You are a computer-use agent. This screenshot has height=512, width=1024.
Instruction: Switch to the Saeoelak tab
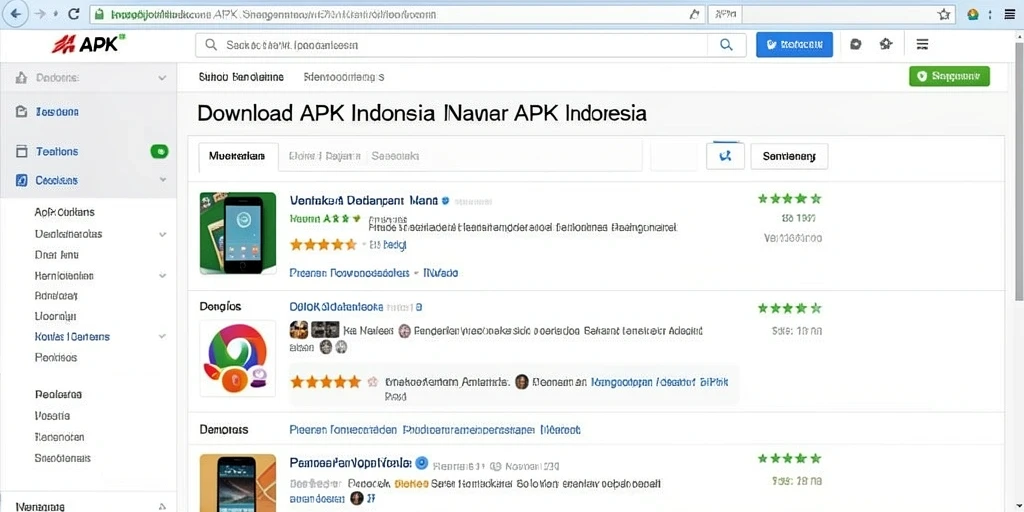tap(395, 157)
